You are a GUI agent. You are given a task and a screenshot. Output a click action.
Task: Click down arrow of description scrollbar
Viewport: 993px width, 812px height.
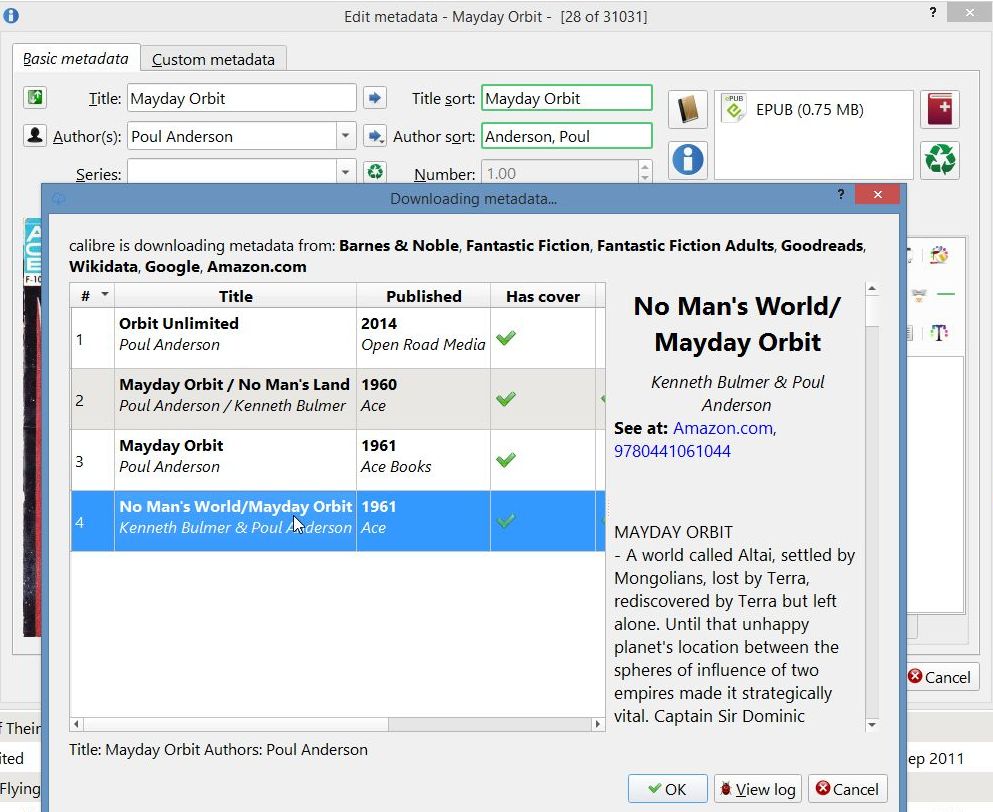(x=872, y=725)
